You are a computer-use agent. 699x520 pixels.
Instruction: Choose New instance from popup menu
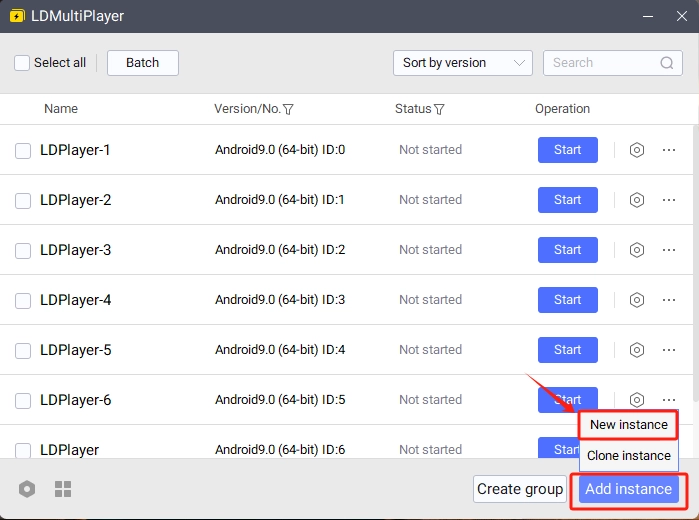[629, 425]
